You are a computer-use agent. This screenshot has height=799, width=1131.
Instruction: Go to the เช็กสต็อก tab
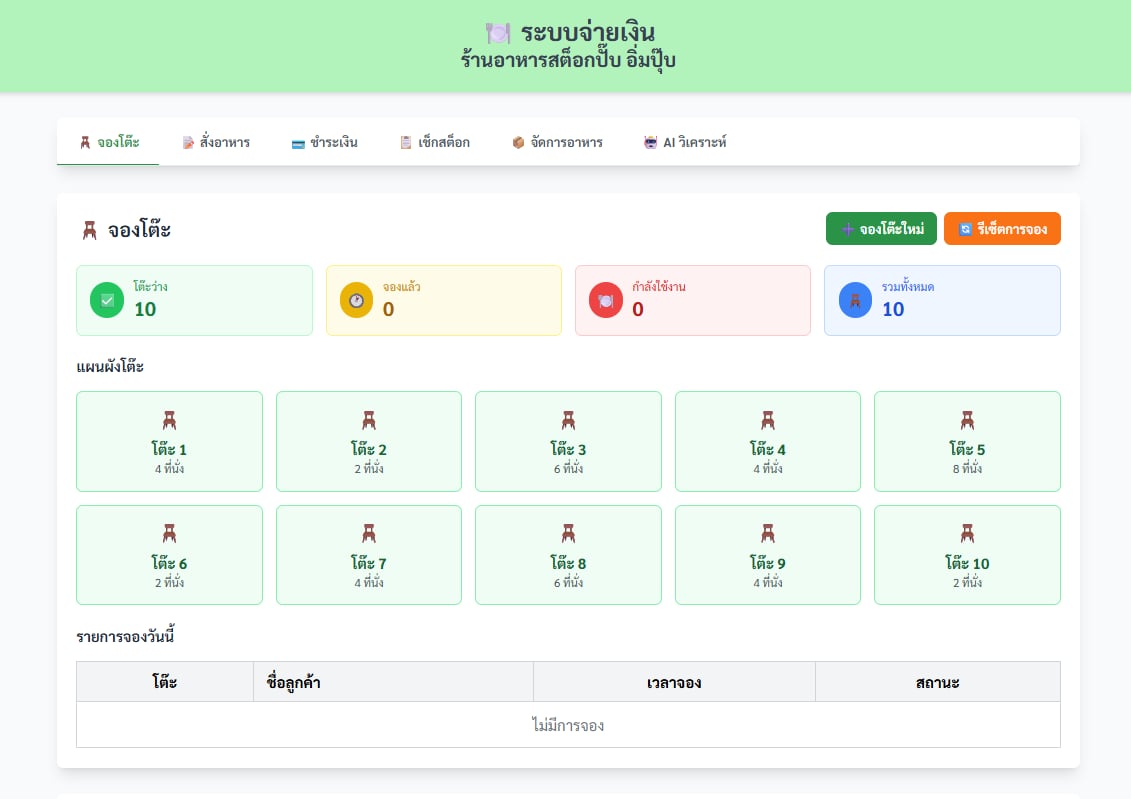pos(434,142)
